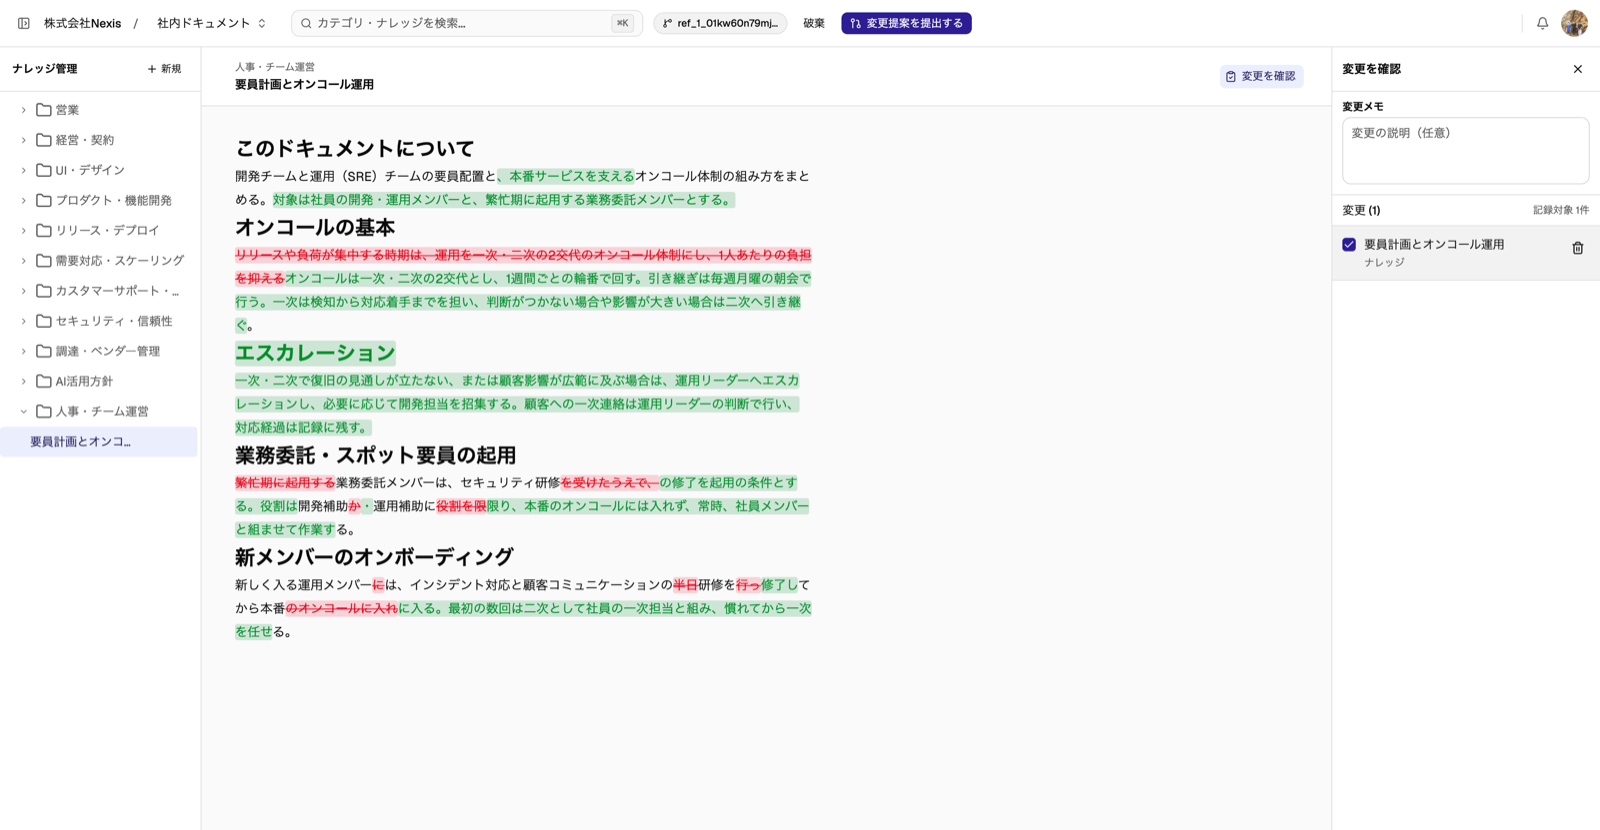Expand the 営業 folder chevron
1600x830 pixels.
pos(24,110)
